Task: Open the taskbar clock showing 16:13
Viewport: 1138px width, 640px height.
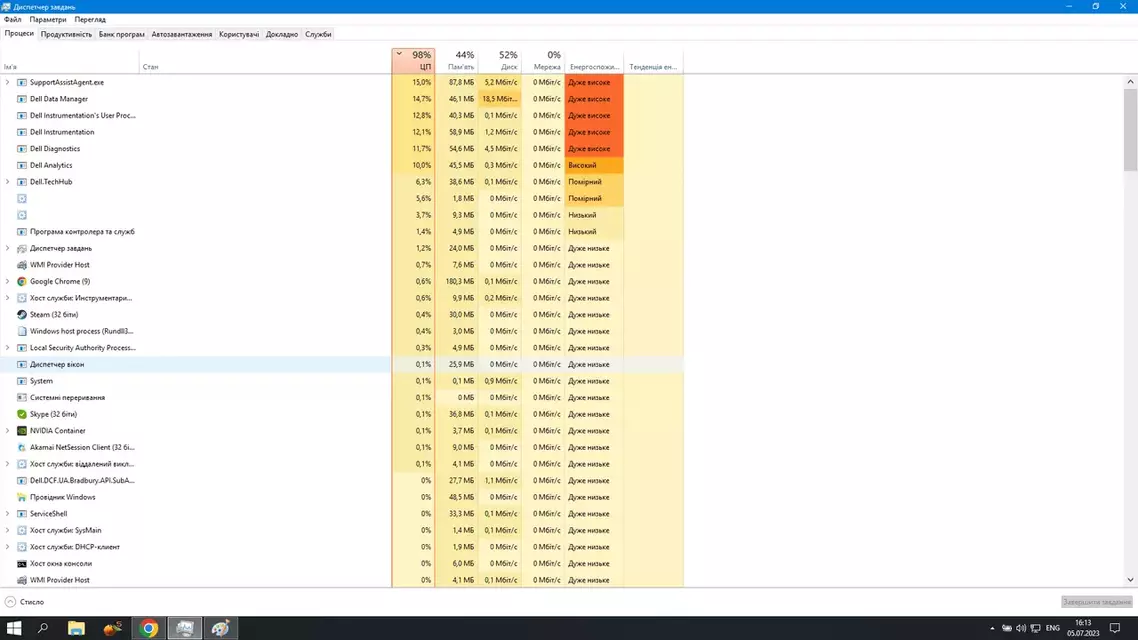Action: click(x=1083, y=628)
